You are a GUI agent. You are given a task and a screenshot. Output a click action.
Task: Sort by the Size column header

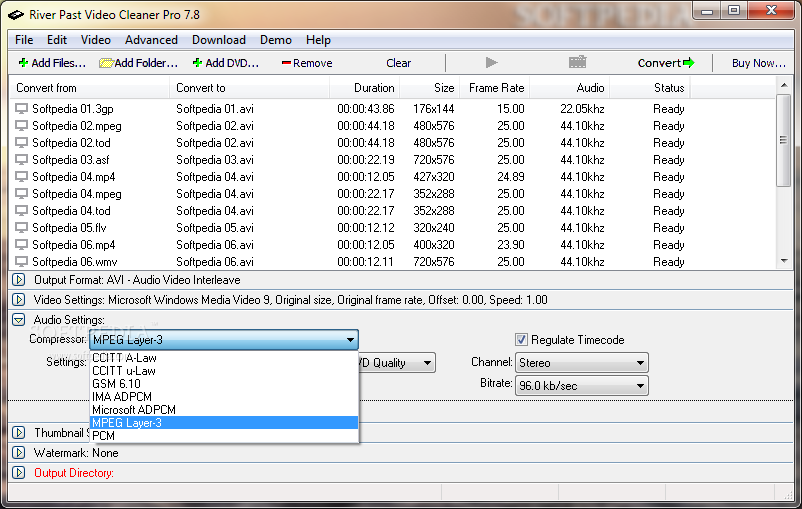pos(430,87)
